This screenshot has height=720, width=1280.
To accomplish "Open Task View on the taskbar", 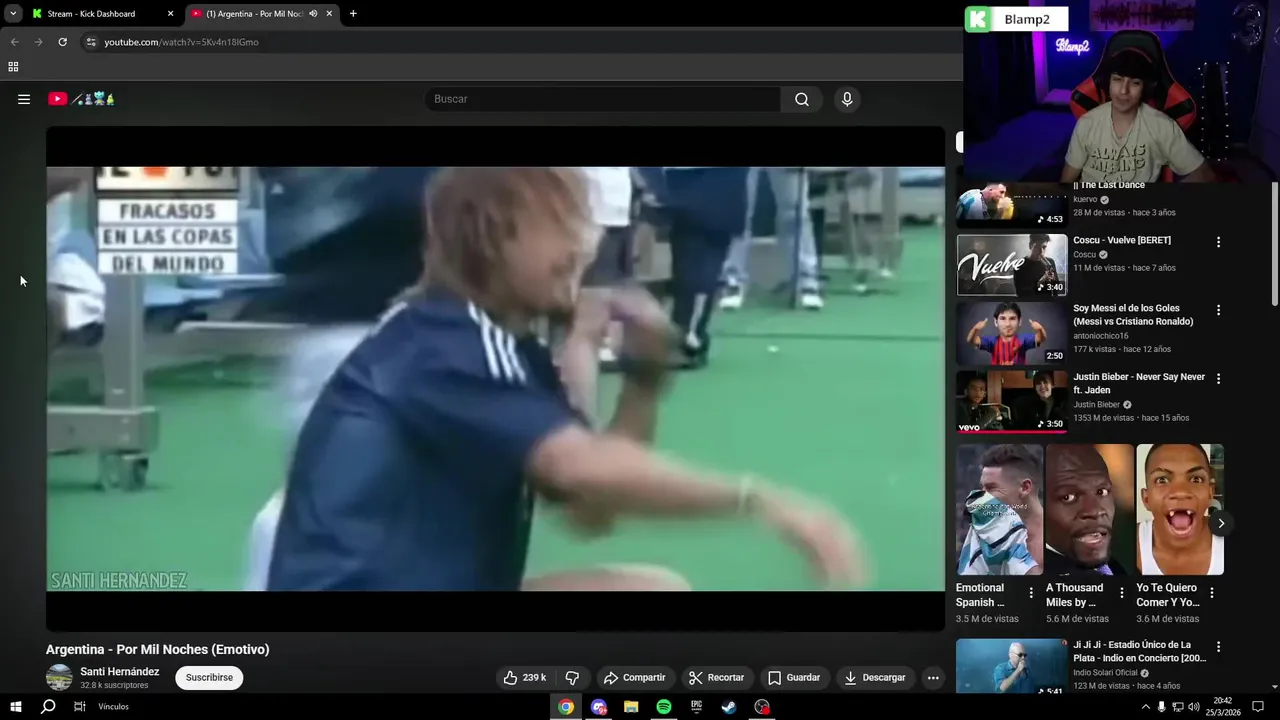I will click(80, 707).
